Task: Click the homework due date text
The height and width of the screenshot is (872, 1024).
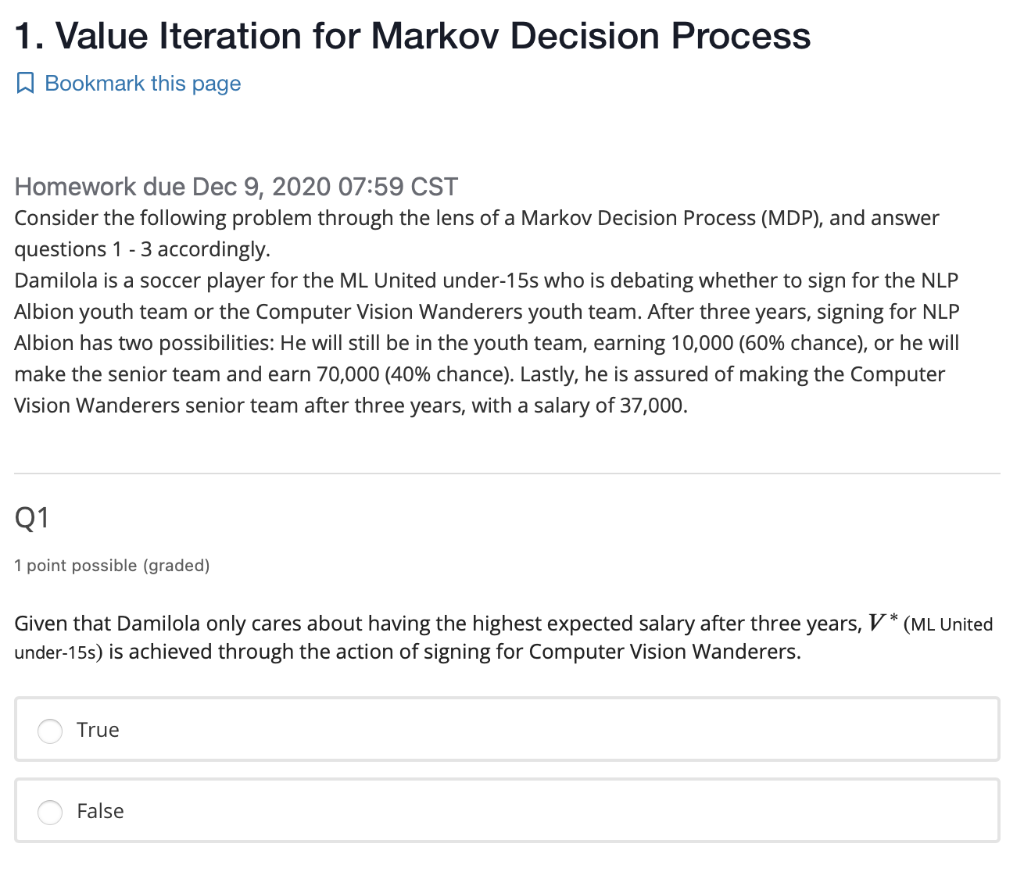Action: pyautogui.click(x=235, y=186)
